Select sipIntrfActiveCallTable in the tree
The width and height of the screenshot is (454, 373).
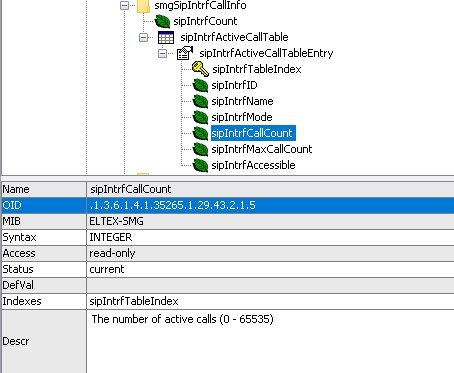[234, 37]
